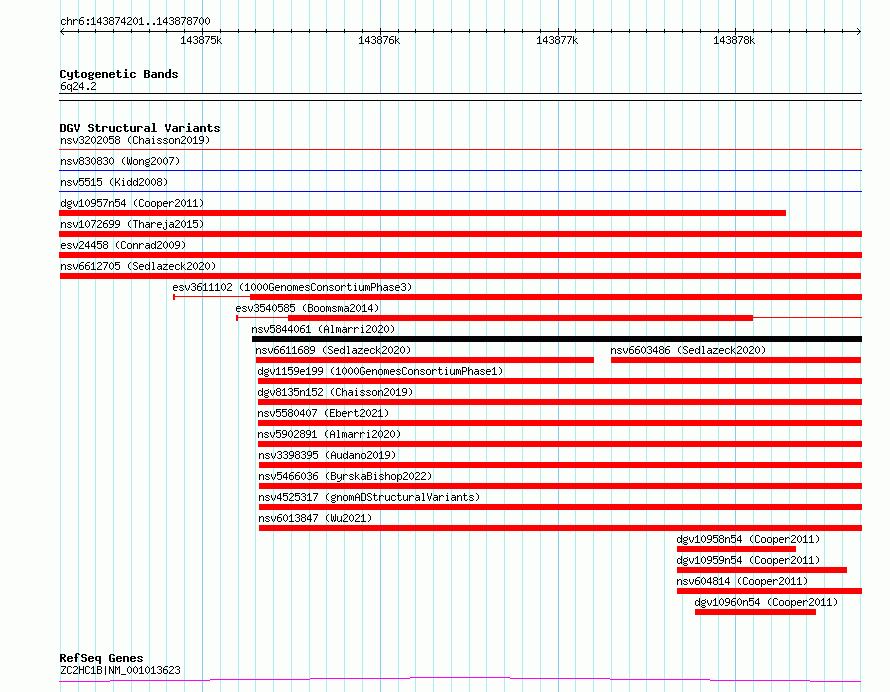890x692 pixels.
Task: Select nsv5466036 (ByrskaBishop2022) label
Action: coord(345,476)
